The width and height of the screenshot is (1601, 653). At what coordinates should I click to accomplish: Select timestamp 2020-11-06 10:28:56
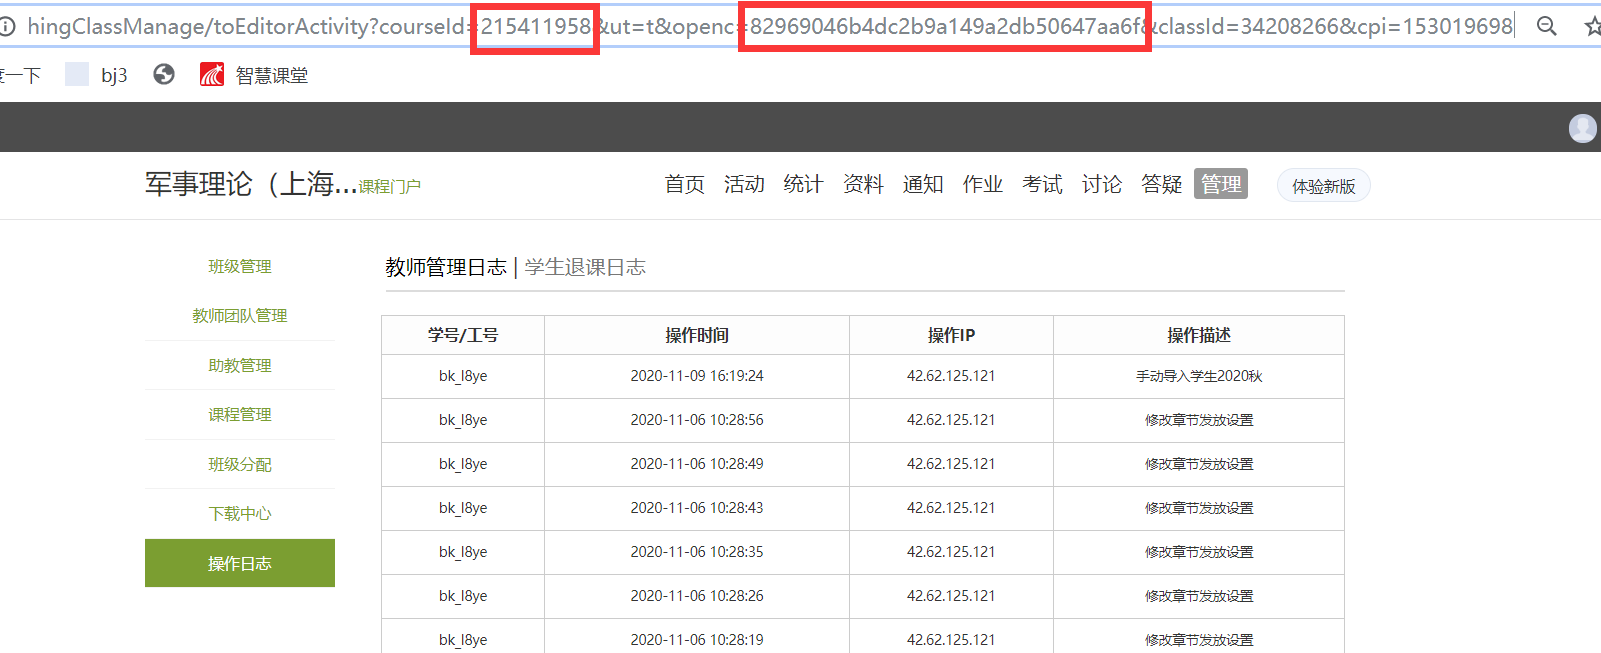pyautogui.click(x=697, y=420)
